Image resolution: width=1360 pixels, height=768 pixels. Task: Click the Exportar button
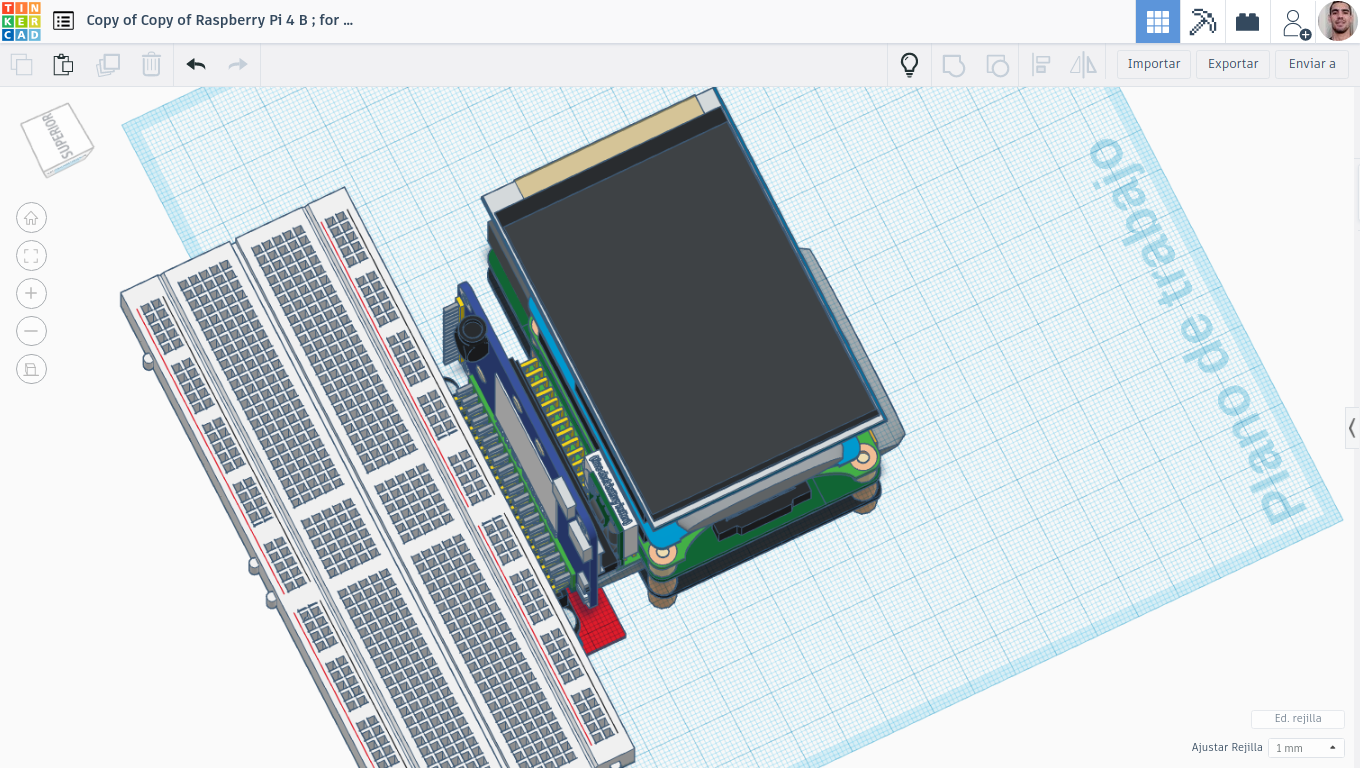click(1233, 64)
